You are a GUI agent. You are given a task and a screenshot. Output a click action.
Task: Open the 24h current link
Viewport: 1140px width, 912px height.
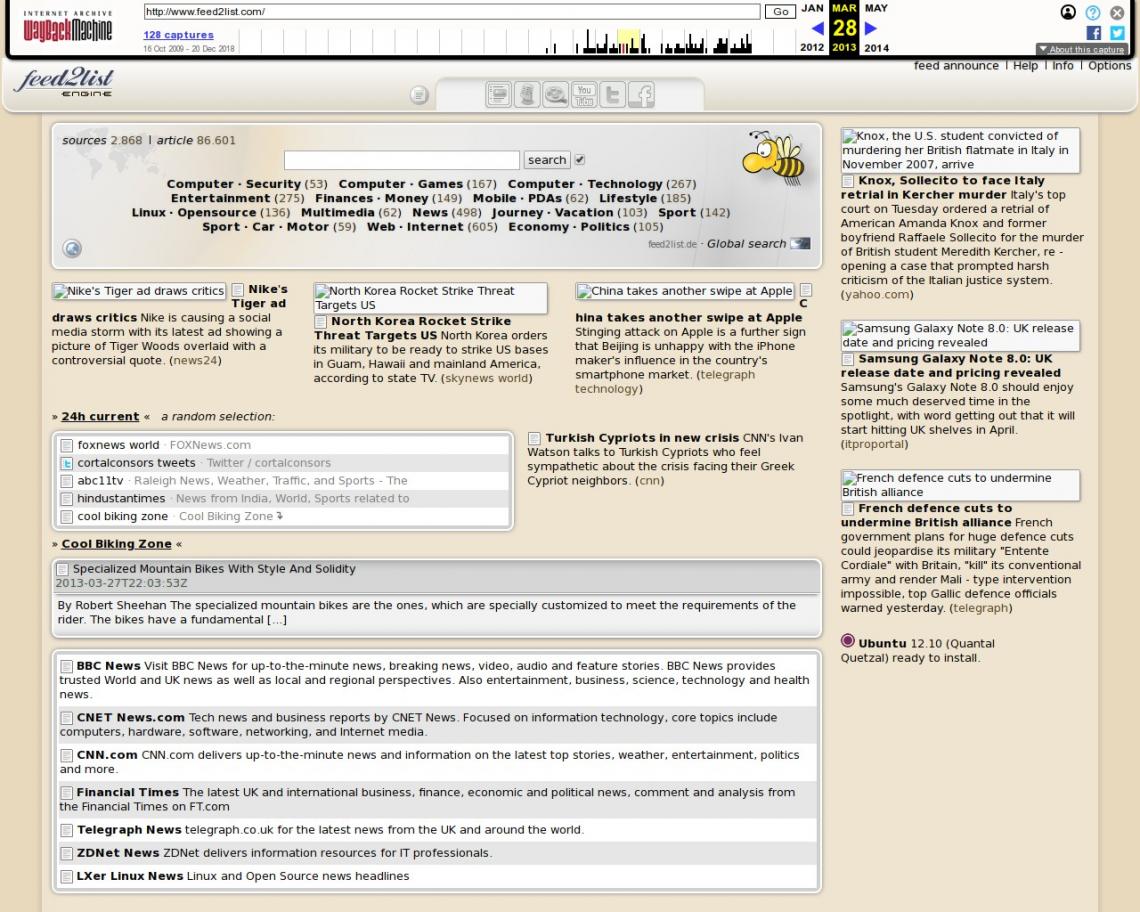[x=100, y=417]
